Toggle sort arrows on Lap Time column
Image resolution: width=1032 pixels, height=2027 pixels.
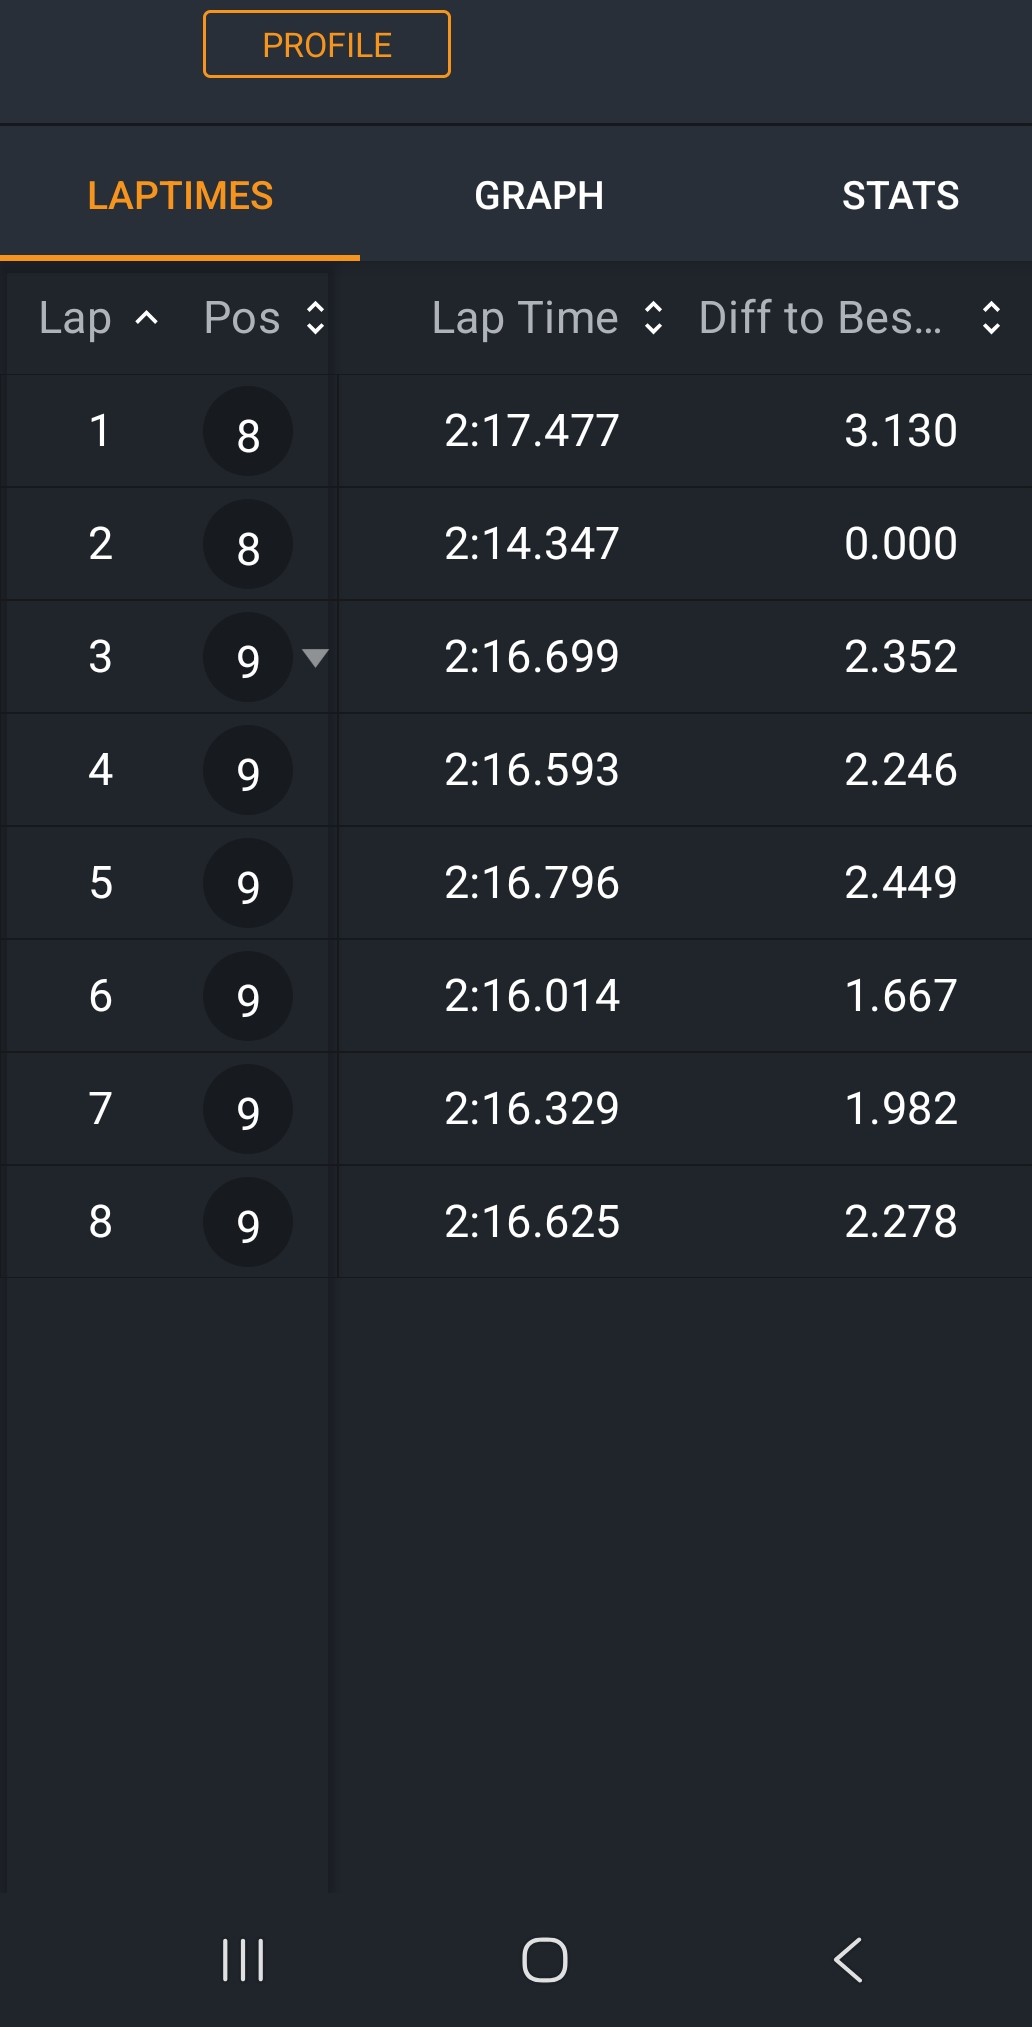(x=653, y=318)
